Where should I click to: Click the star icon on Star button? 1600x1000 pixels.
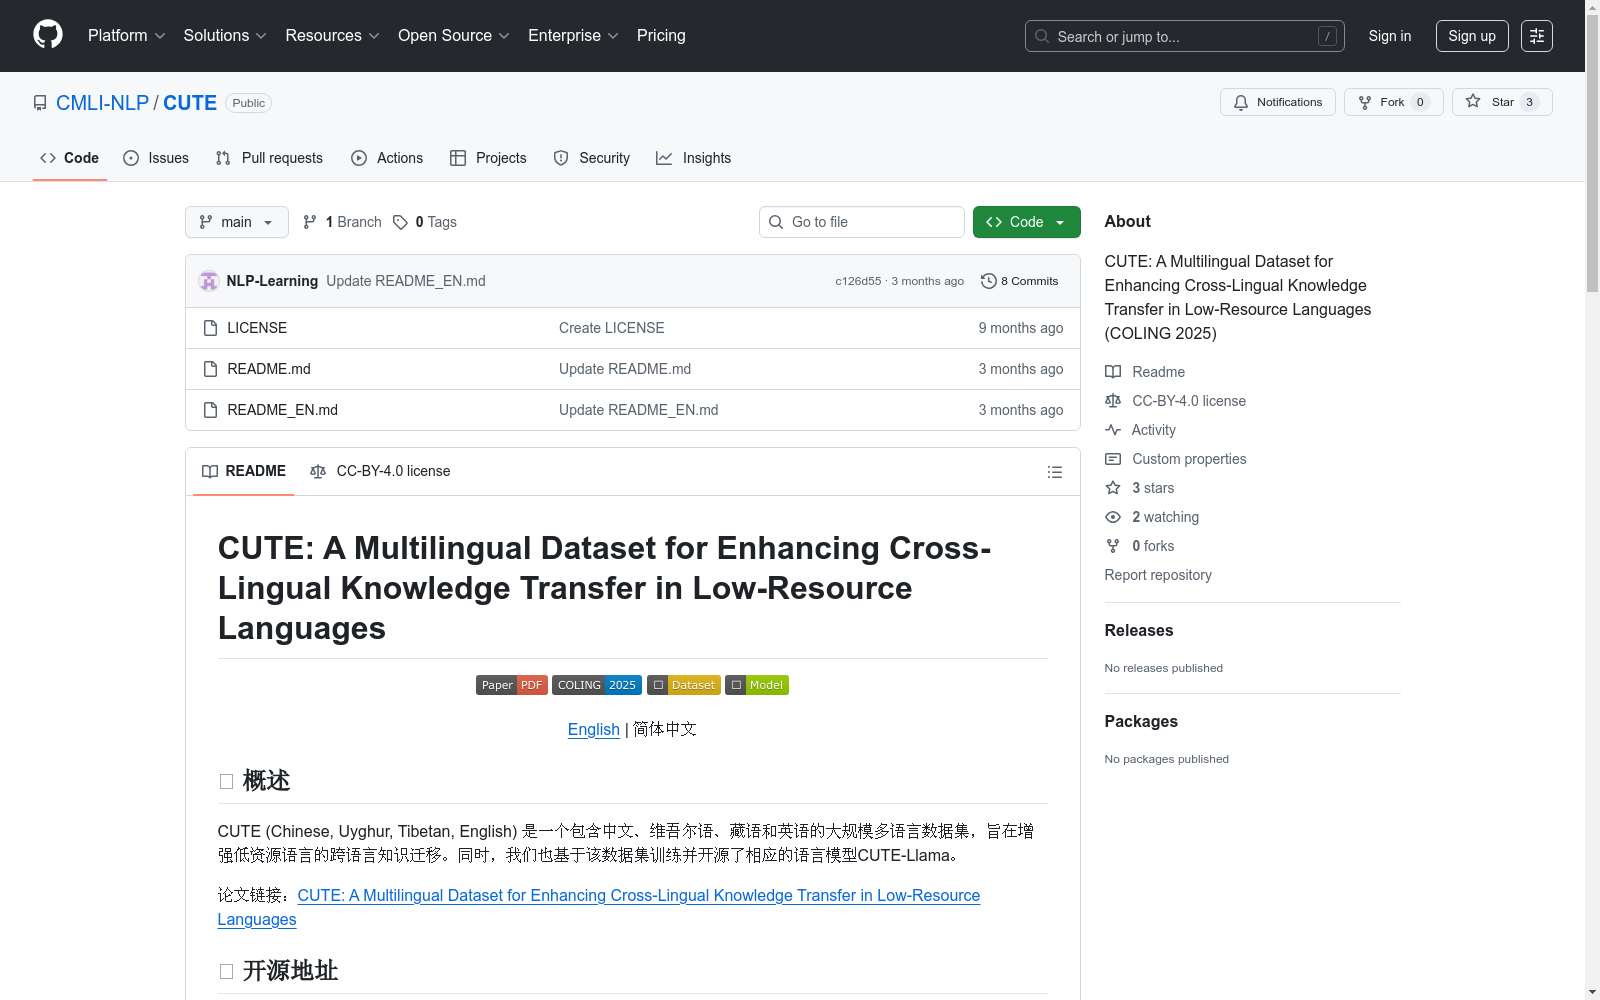click(1473, 101)
